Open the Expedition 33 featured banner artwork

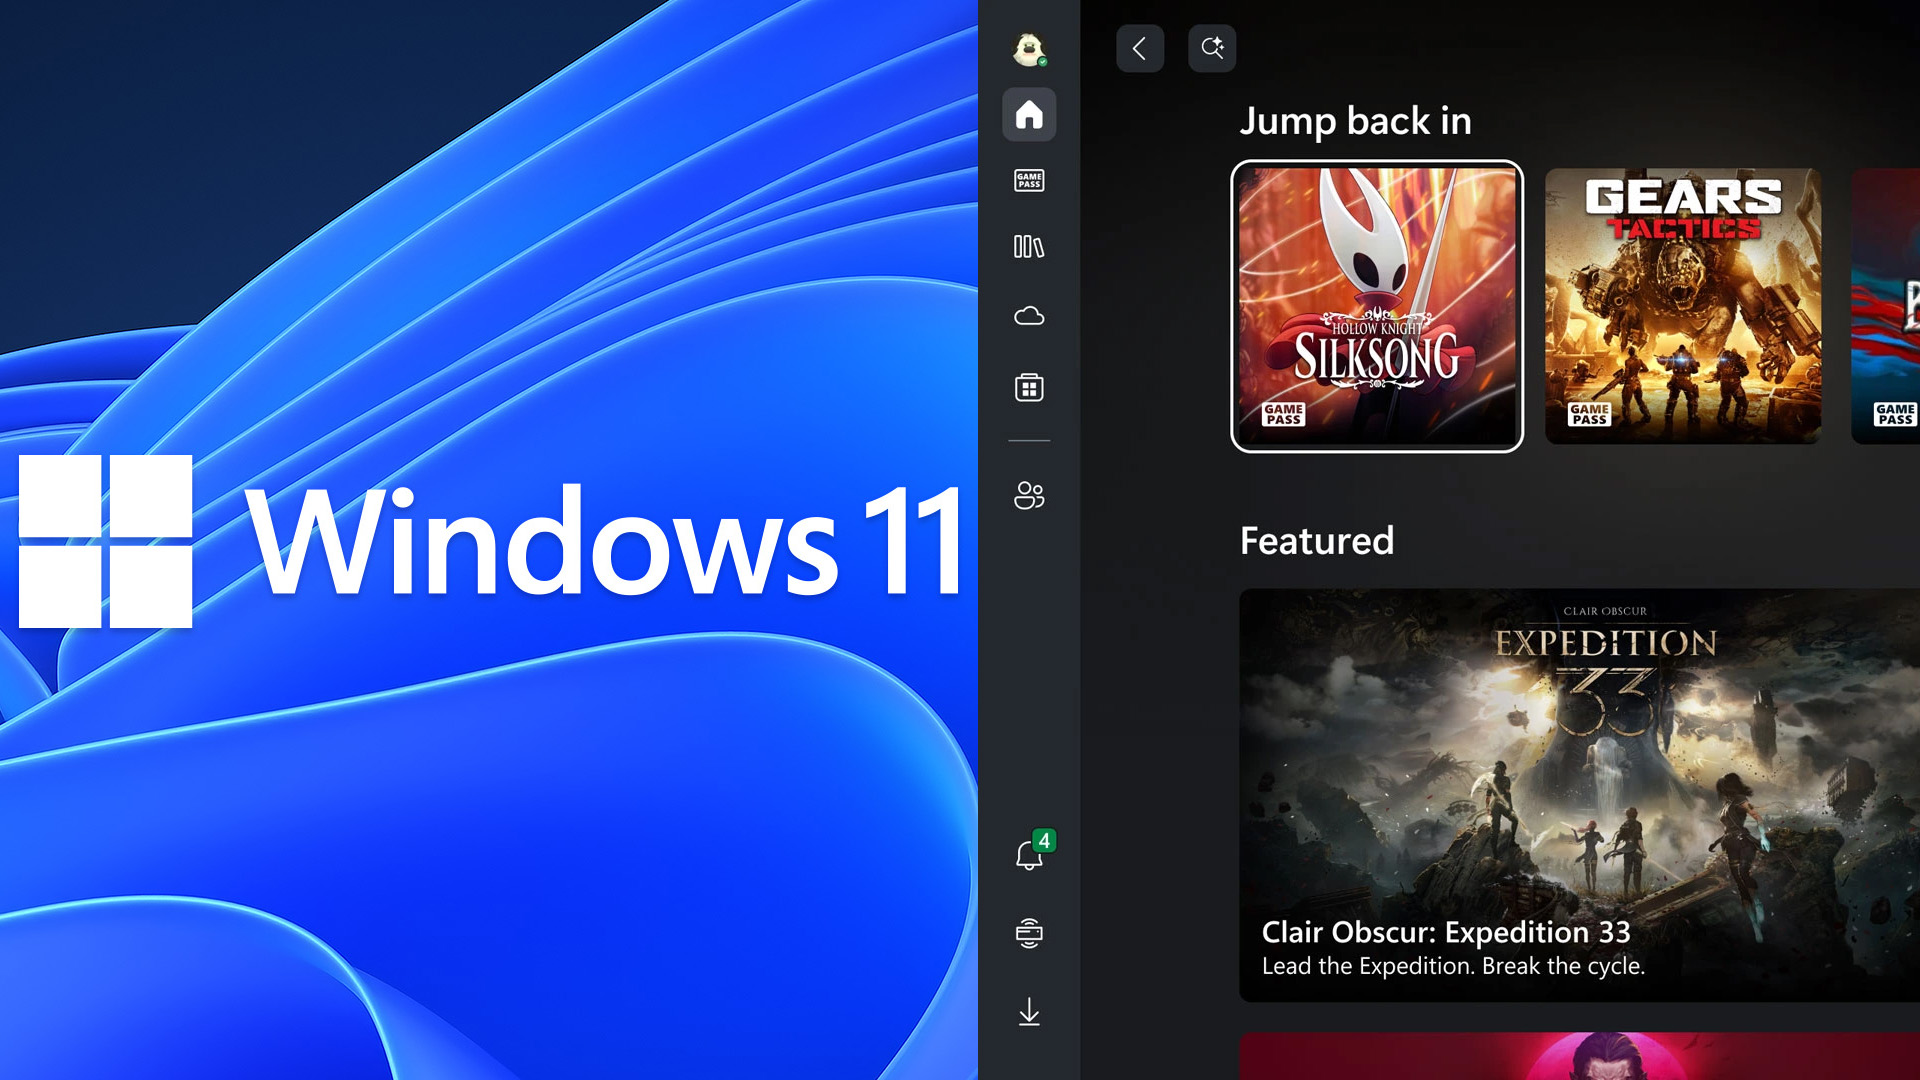click(1580, 760)
